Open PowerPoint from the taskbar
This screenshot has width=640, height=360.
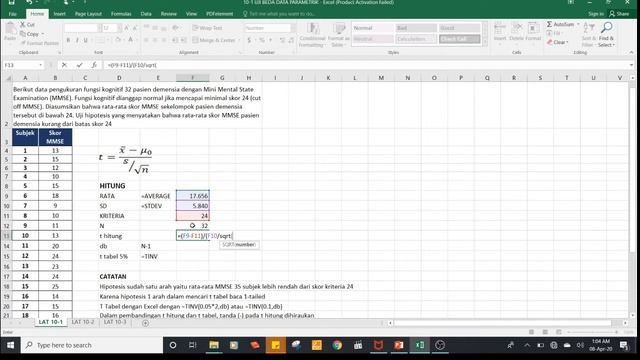click(399, 345)
